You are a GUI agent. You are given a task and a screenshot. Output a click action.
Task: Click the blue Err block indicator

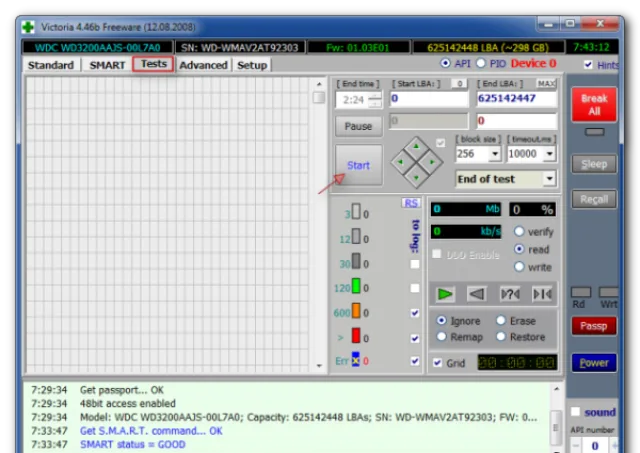[x=356, y=360]
